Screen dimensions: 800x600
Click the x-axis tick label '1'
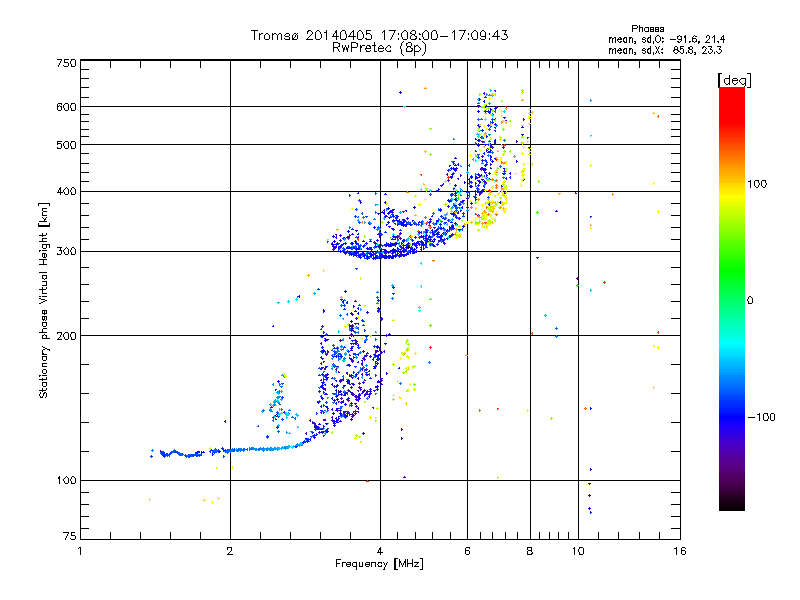80,551
